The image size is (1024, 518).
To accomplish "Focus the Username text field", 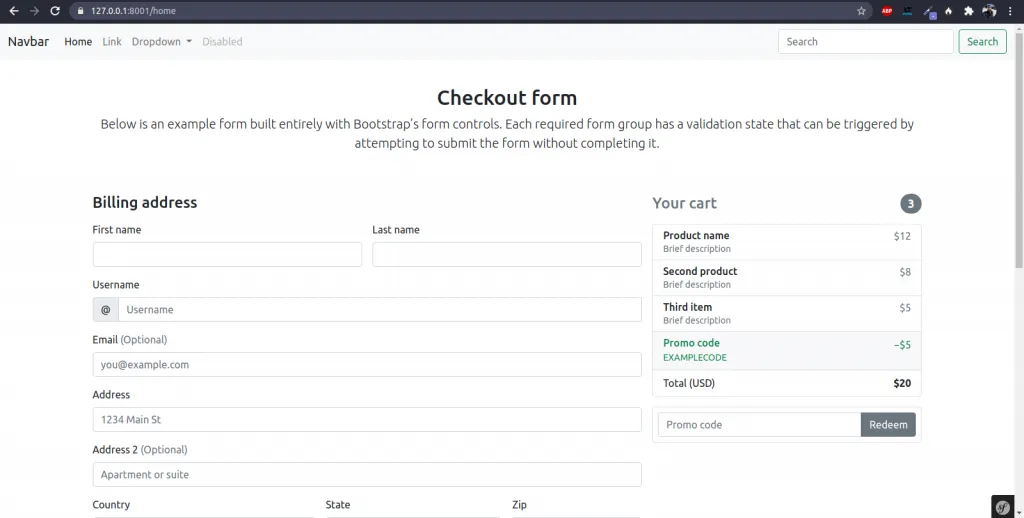I will pos(379,310).
